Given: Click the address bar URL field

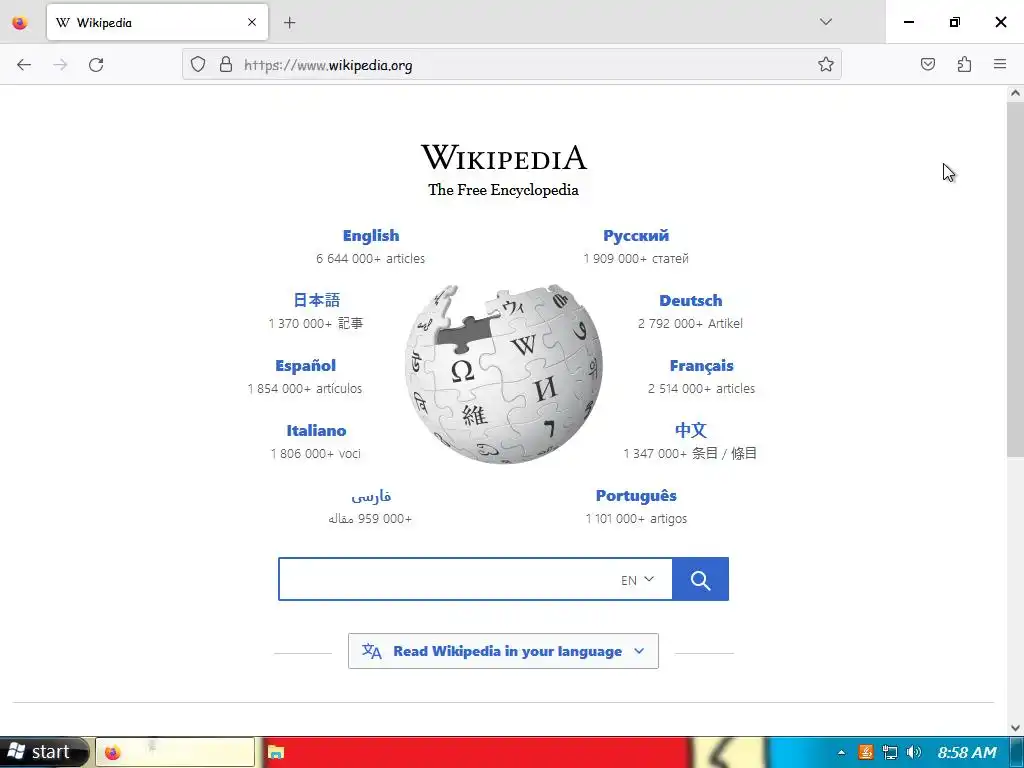Looking at the screenshot, I should [x=511, y=65].
